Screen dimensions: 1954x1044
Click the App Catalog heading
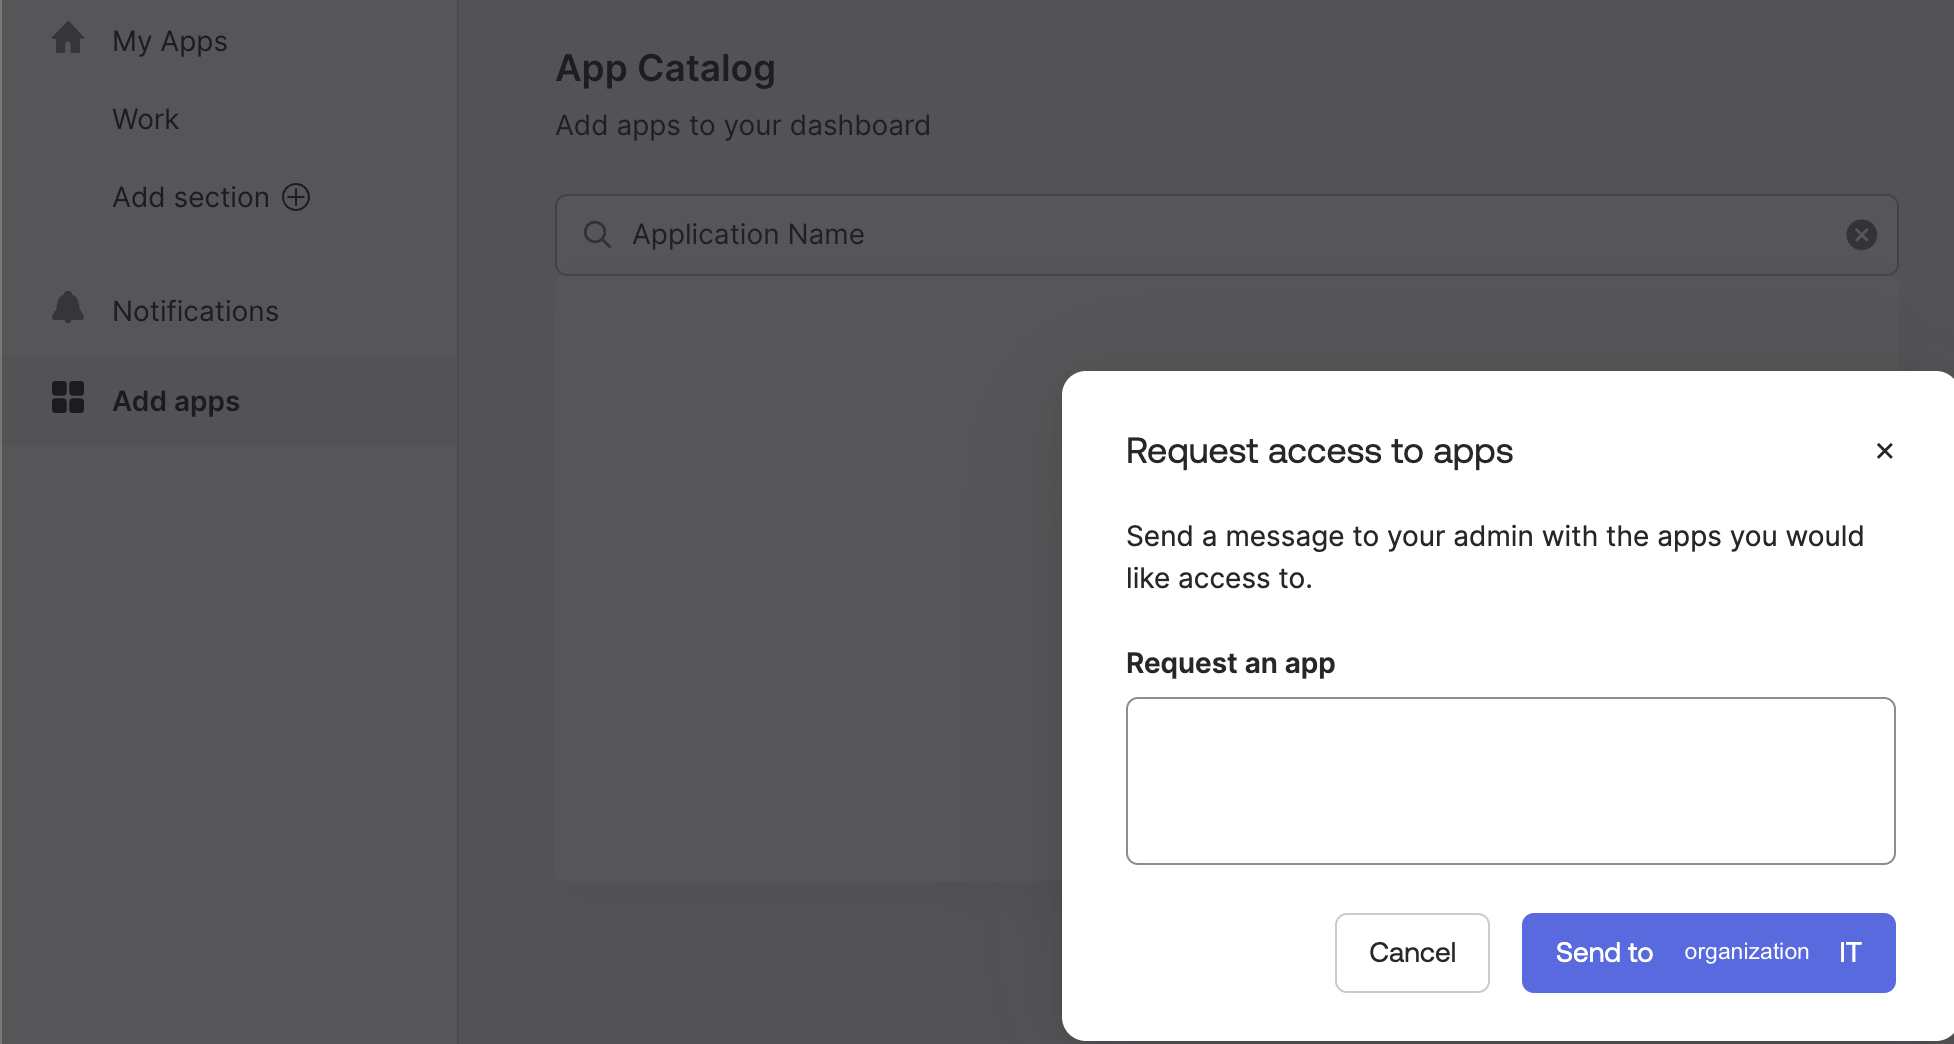coord(666,67)
